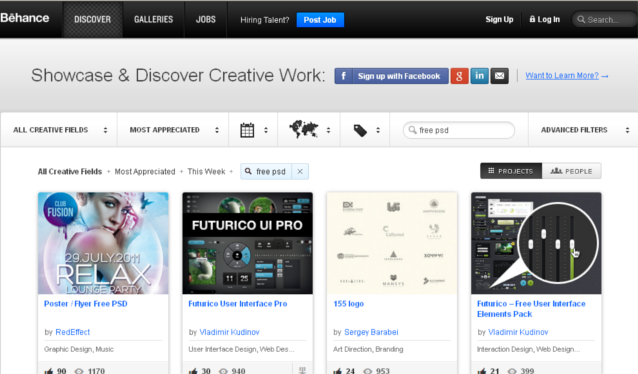Visit Vladimir Kudinov profile under Elements Pack
Image resolution: width=638 pixels, height=374 pixels.
(x=518, y=332)
